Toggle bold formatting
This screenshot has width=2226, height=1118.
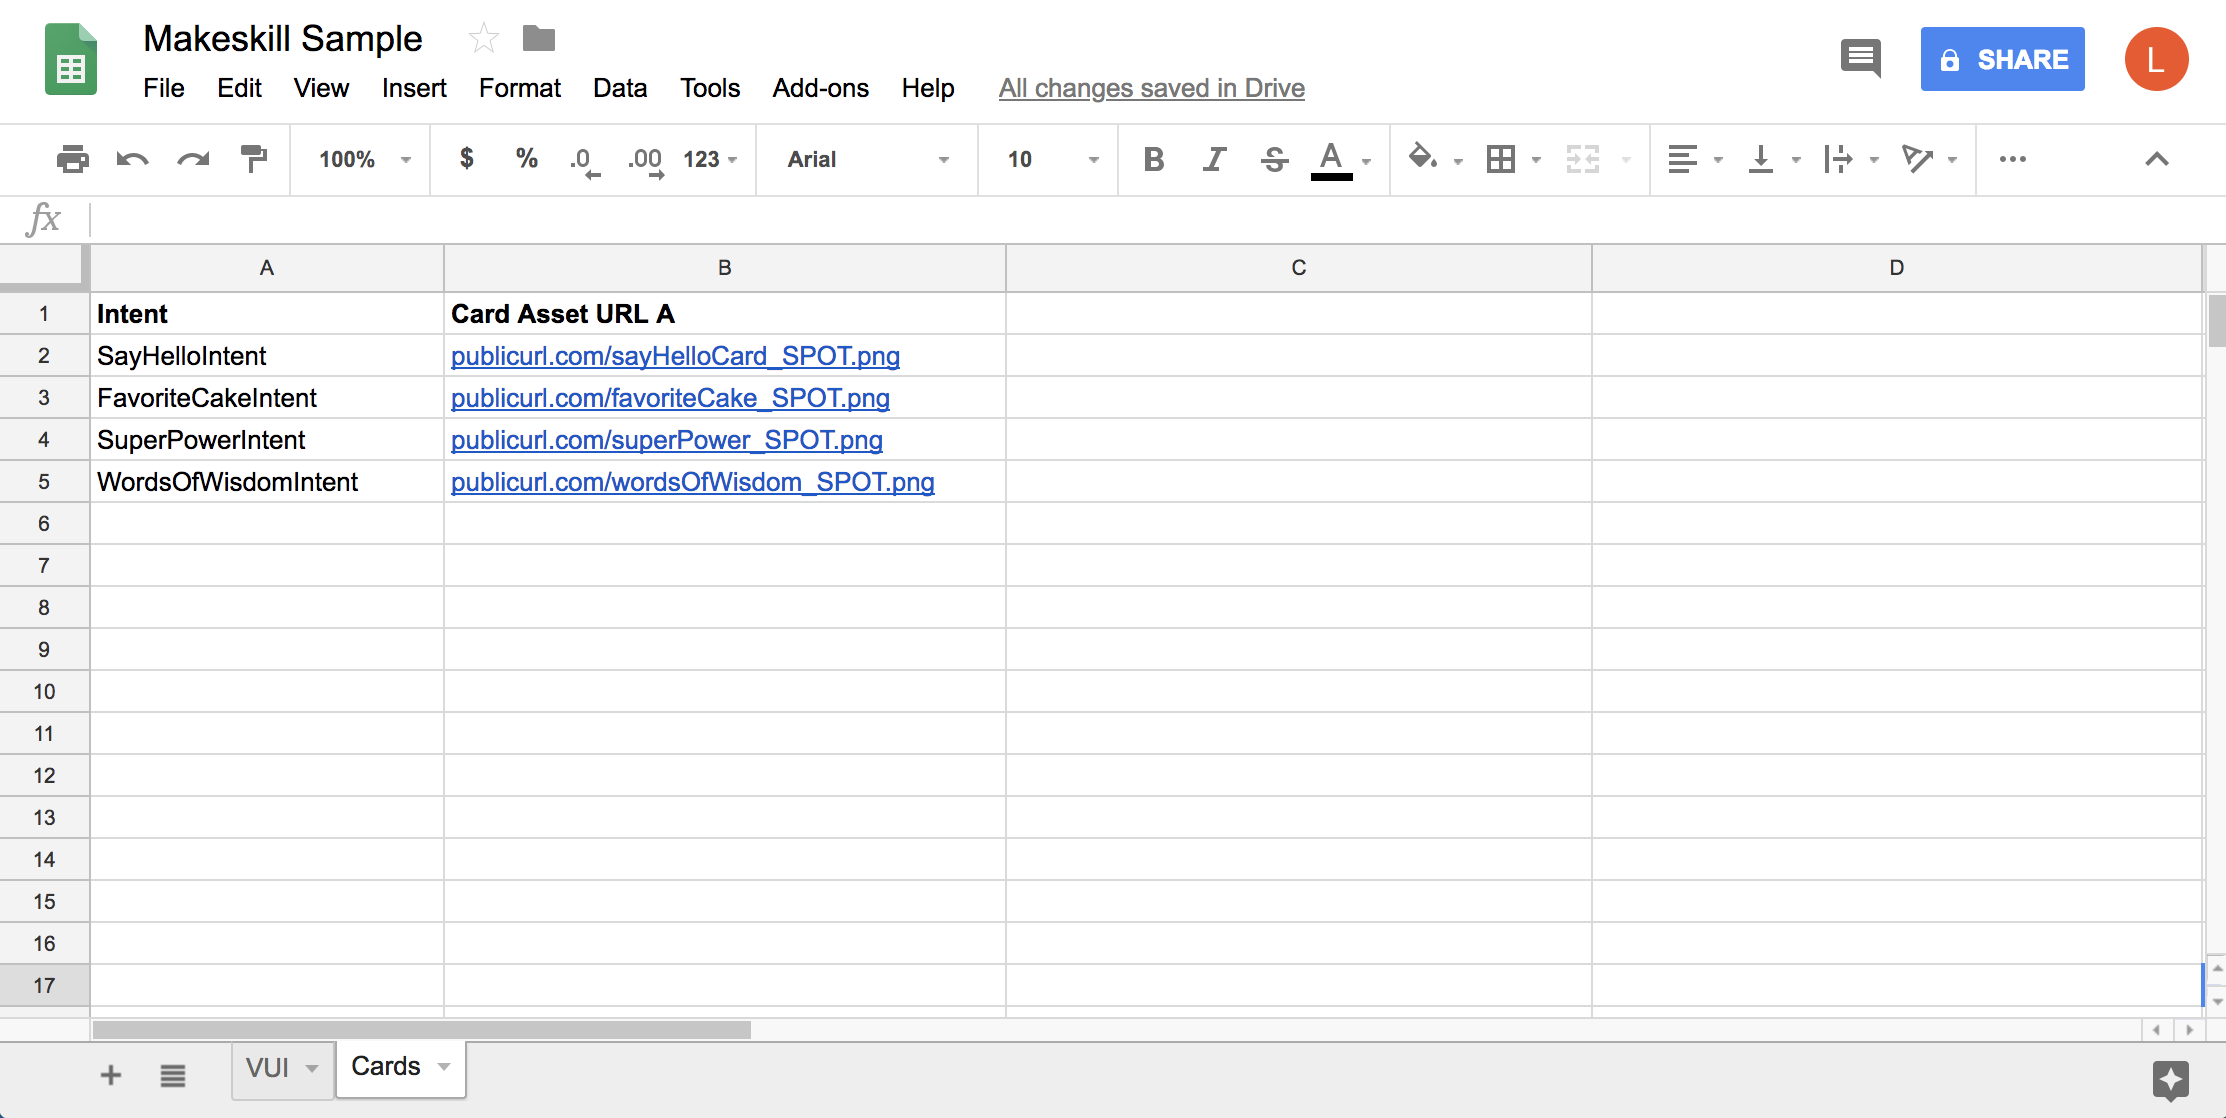click(1153, 159)
